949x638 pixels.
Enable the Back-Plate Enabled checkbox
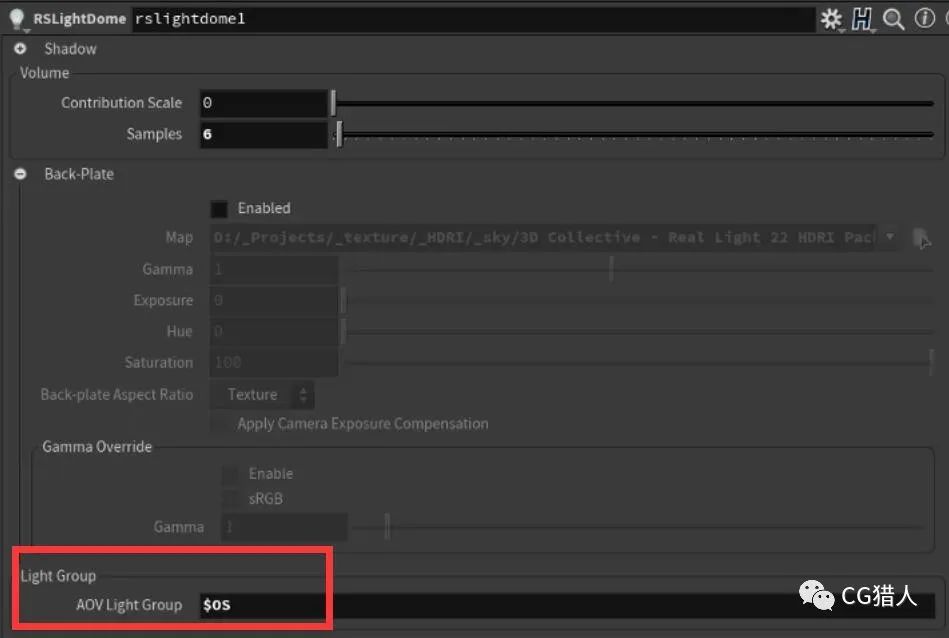(218, 208)
